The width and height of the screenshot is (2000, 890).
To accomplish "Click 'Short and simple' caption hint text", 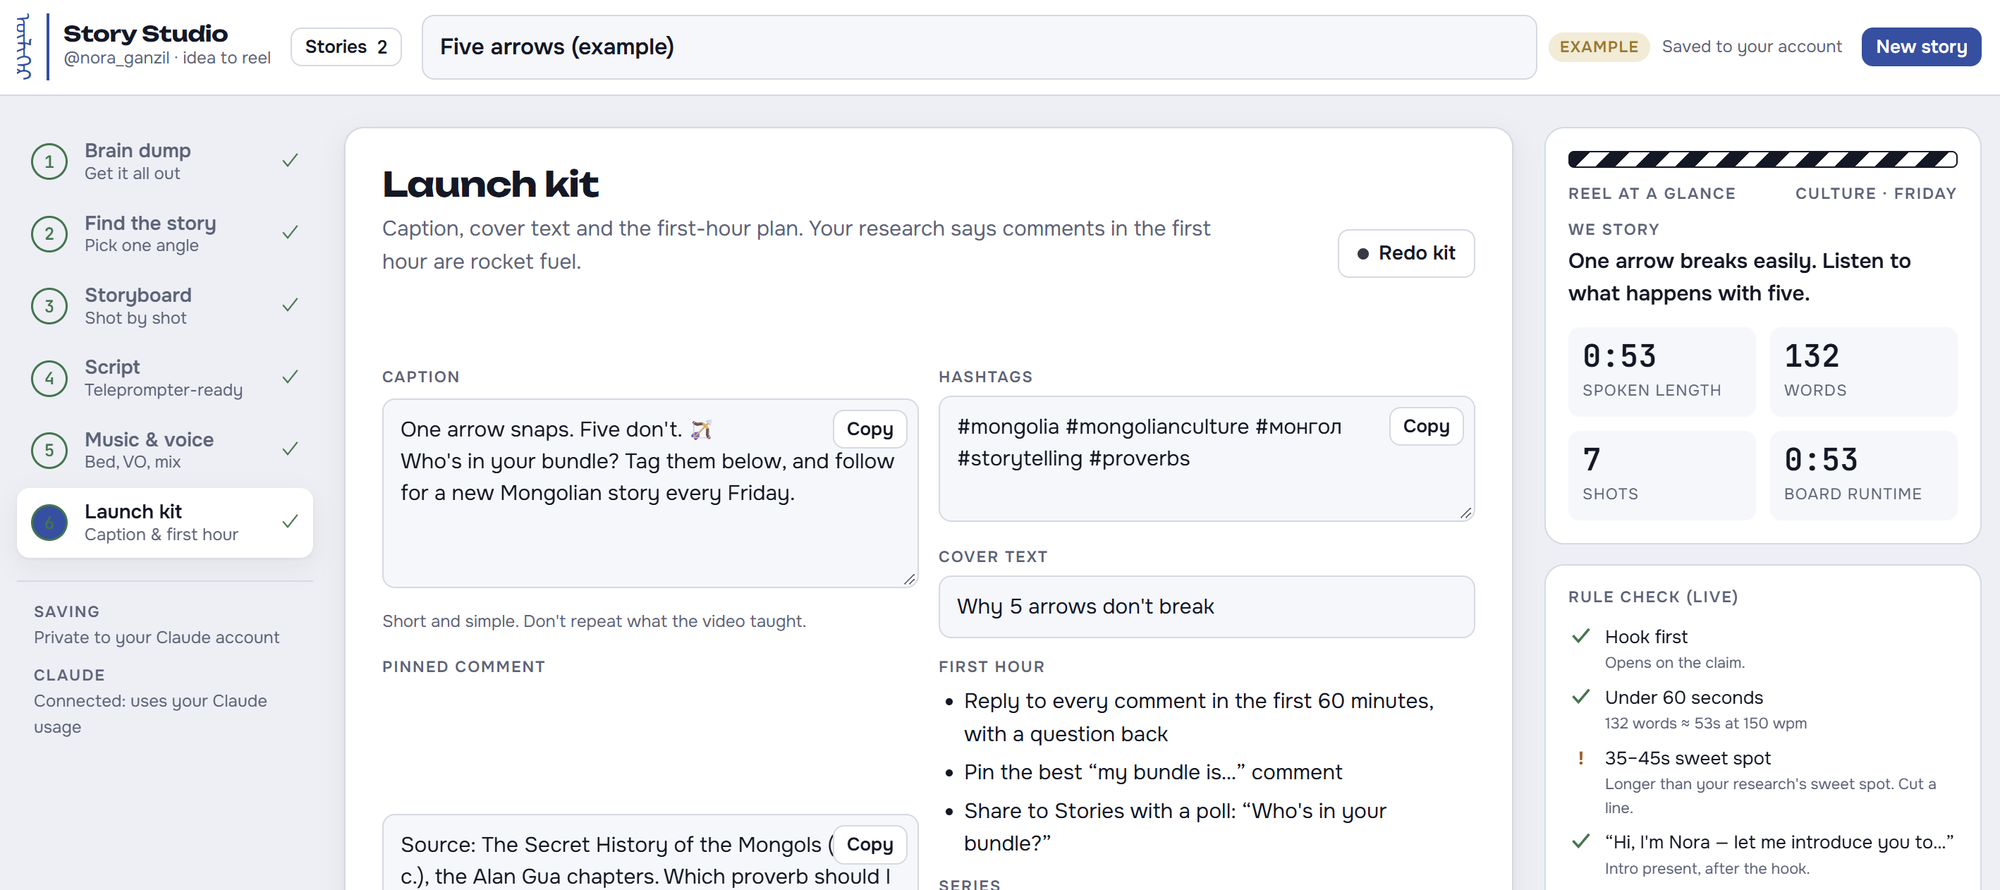I will pos(594,621).
